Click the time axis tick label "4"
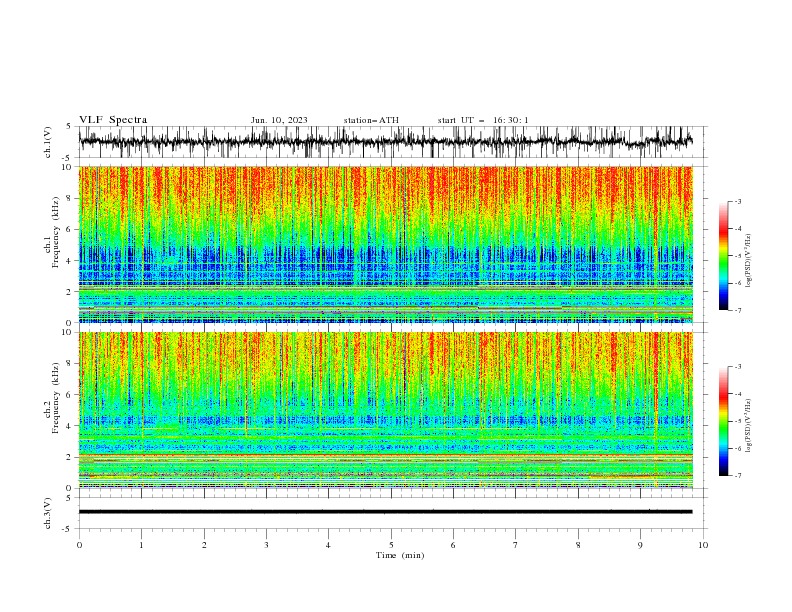Screen dimensions: 792x612 click(x=328, y=545)
